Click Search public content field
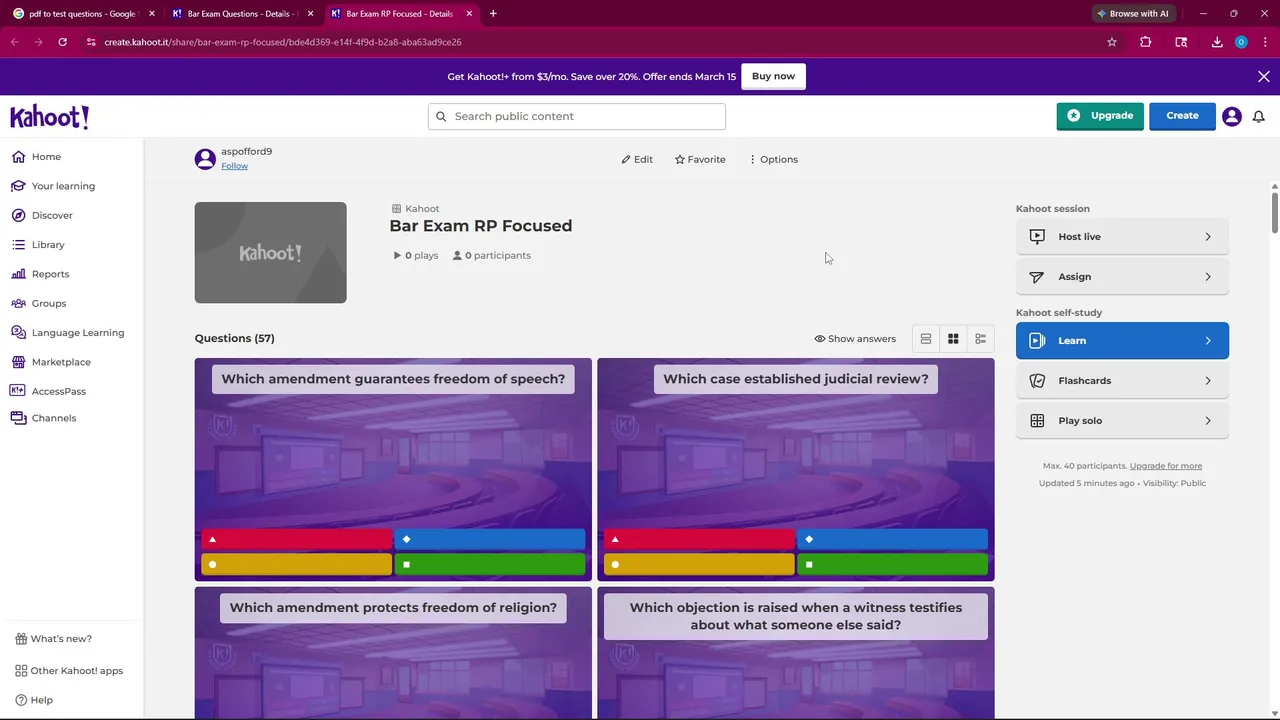 coord(577,116)
